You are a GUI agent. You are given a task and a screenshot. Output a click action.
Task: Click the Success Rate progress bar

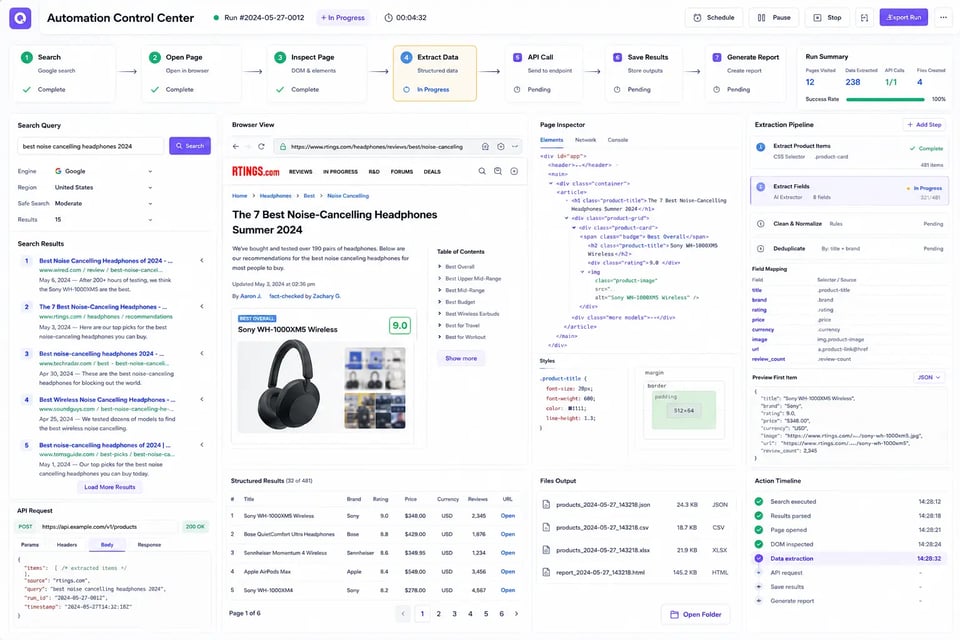tap(885, 99)
